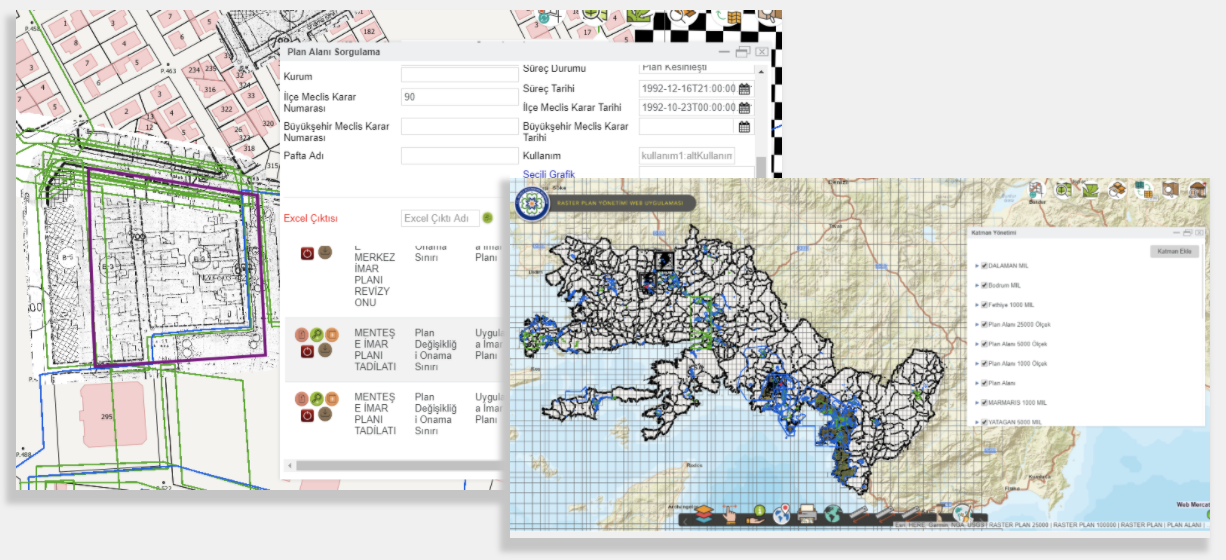Click the Seçili Grafik link

(x=549, y=175)
